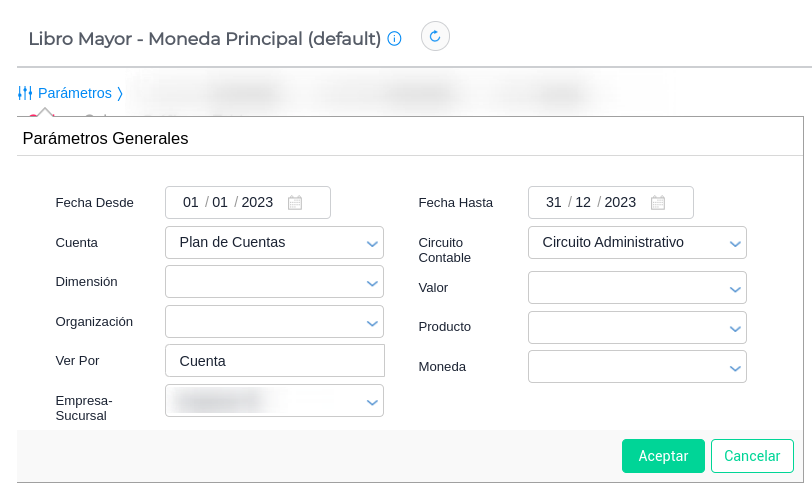
Task: Open the Dimensión dropdown
Action: (372, 283)
